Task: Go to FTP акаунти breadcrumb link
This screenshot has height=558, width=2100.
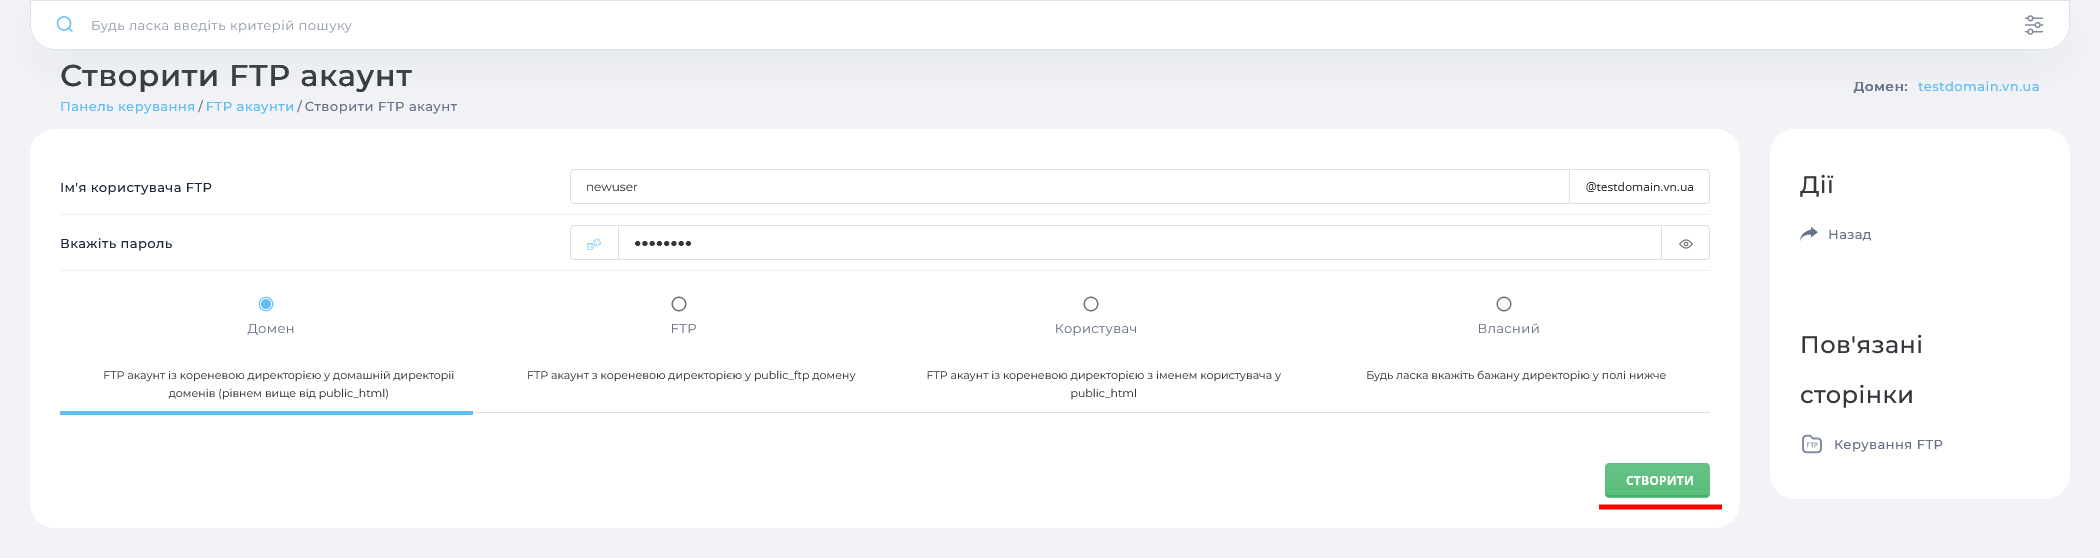Action: (x=250, y=107)
